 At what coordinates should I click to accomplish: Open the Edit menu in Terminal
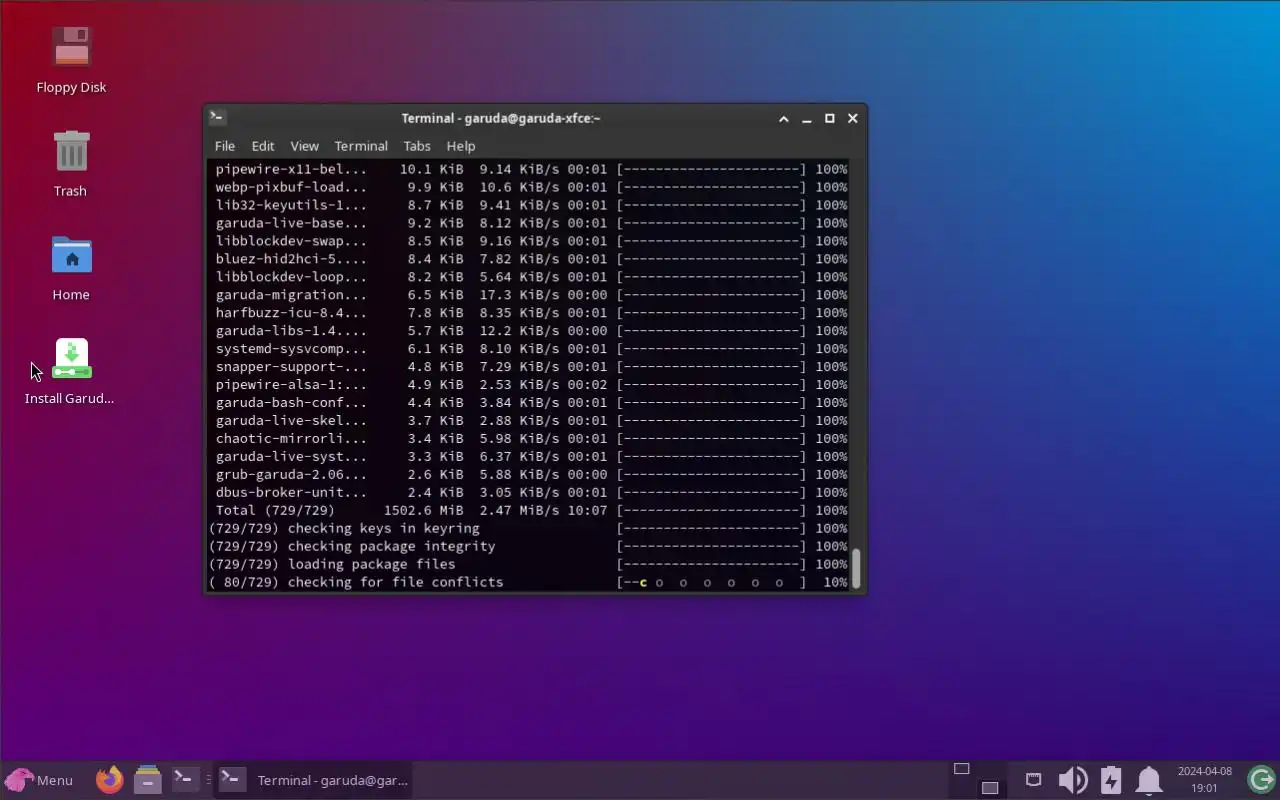coord(263,146)
